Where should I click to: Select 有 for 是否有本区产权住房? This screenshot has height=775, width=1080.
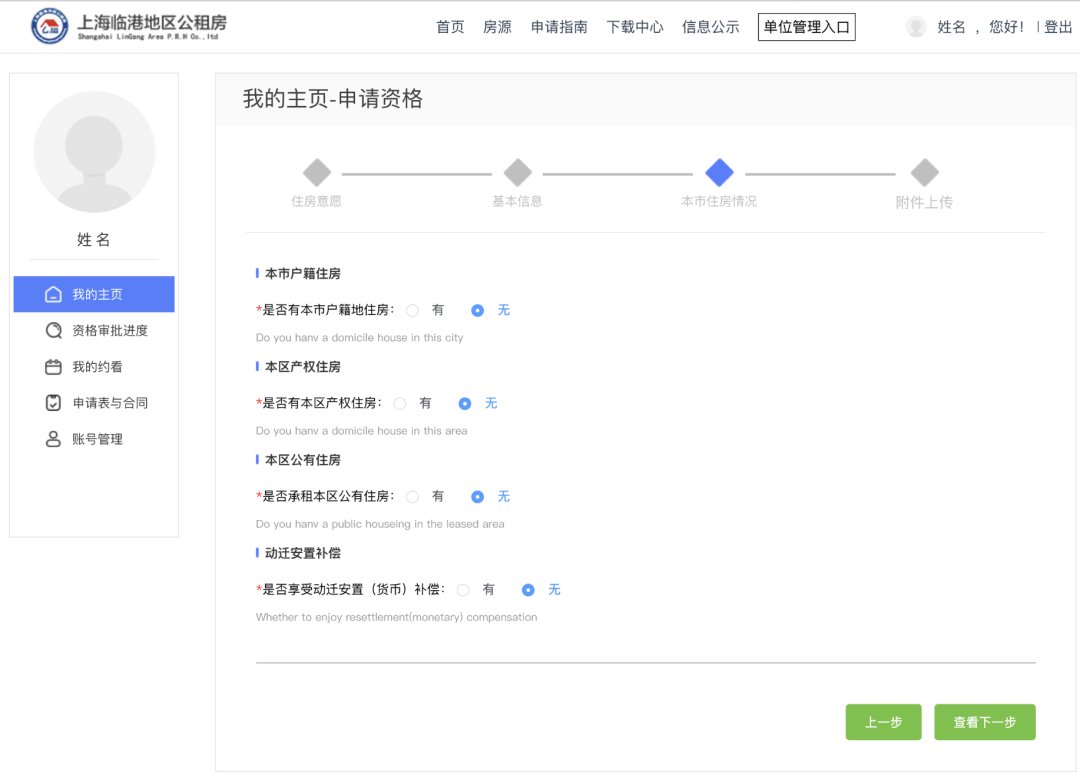point(400,404)
